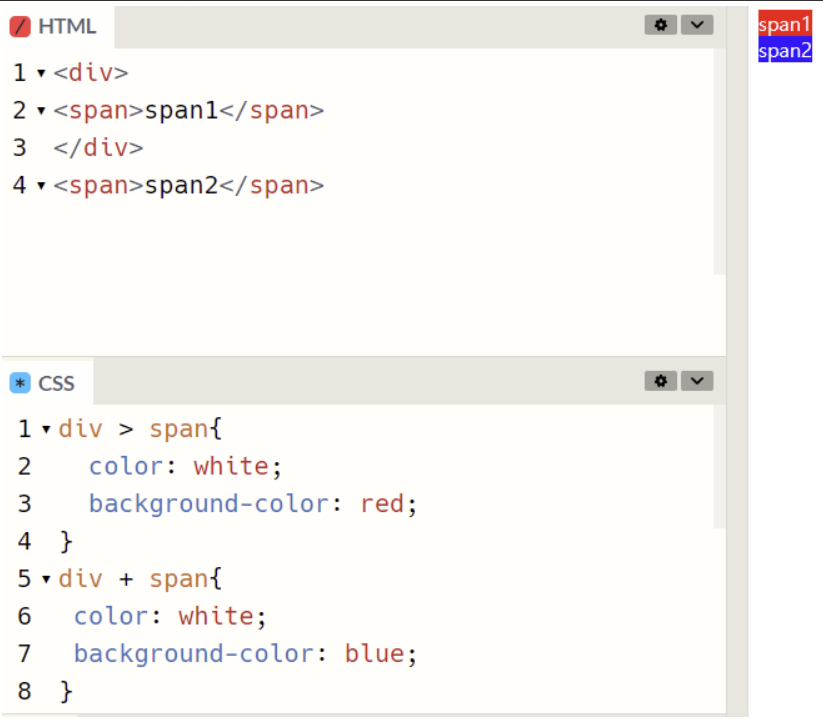Open HTML editor settings gear
This screenshot has height=719, width=823.
(x=660, y=25)
